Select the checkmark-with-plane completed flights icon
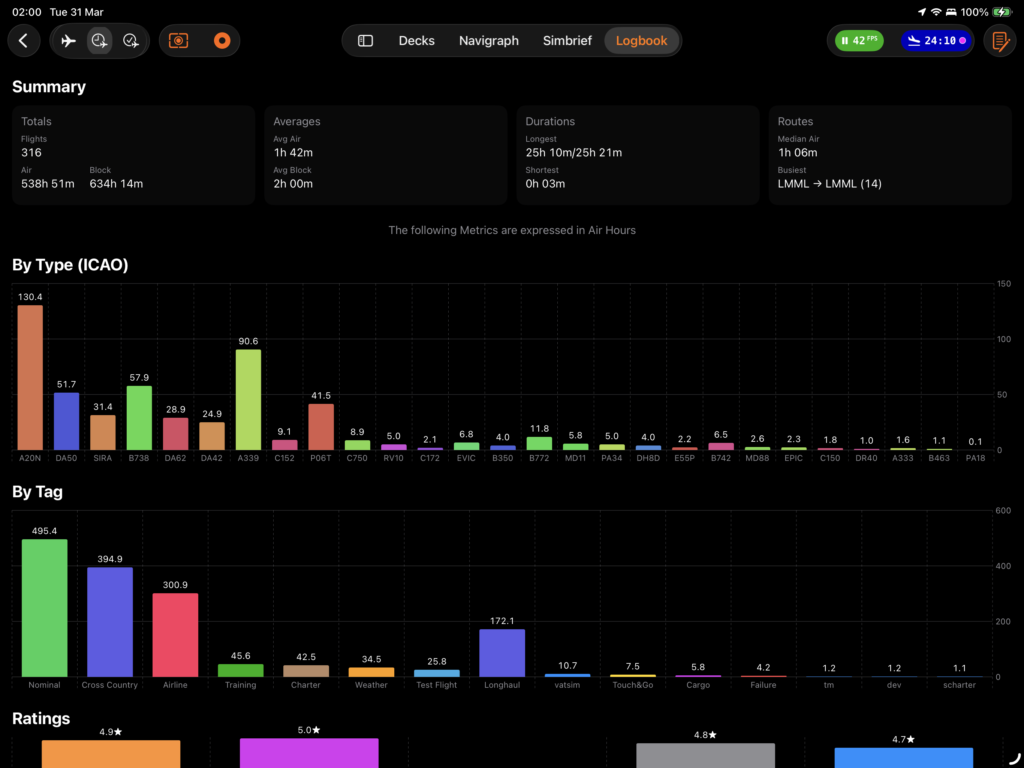The image size is (1024, 768). [131, 41]
